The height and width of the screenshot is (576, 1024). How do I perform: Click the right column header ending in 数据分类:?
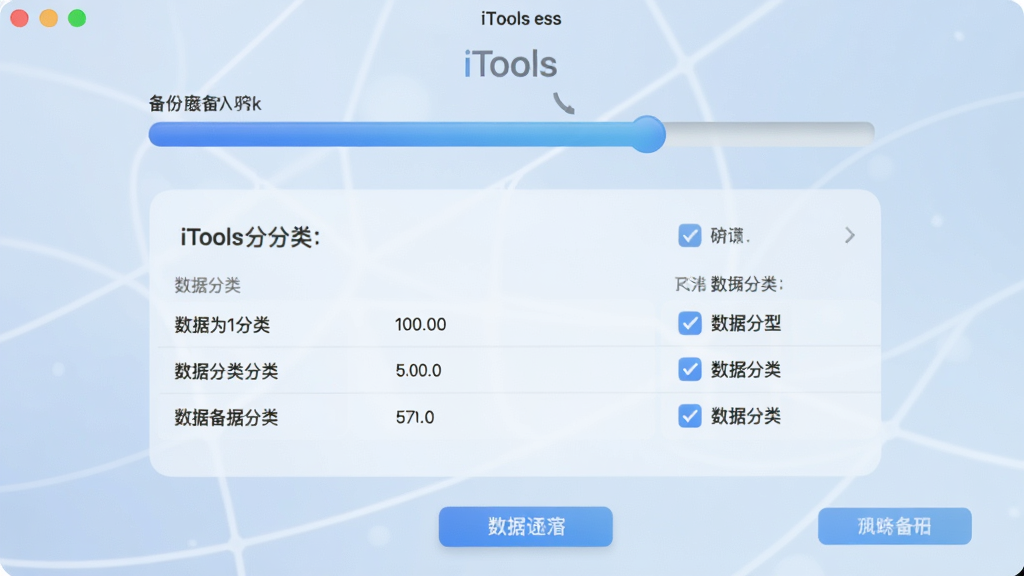pyautogui.click(x=729, y=284)
